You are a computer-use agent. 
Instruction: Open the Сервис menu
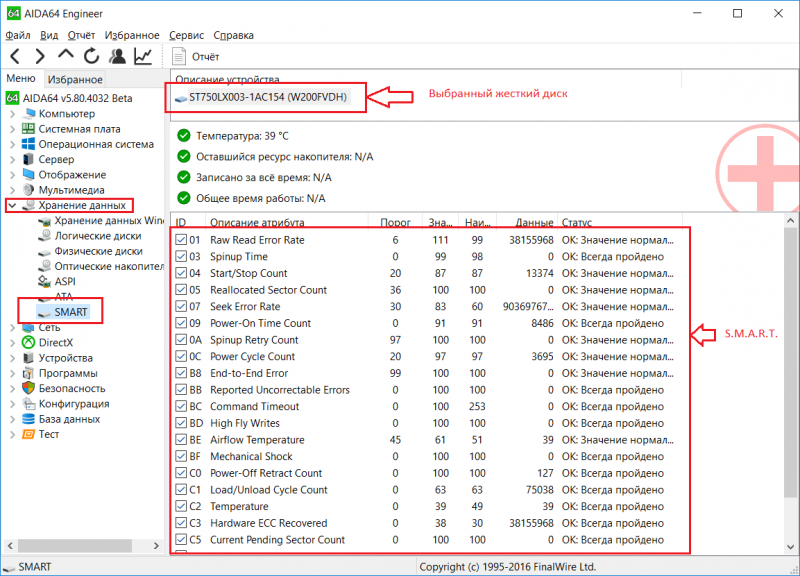186,35
